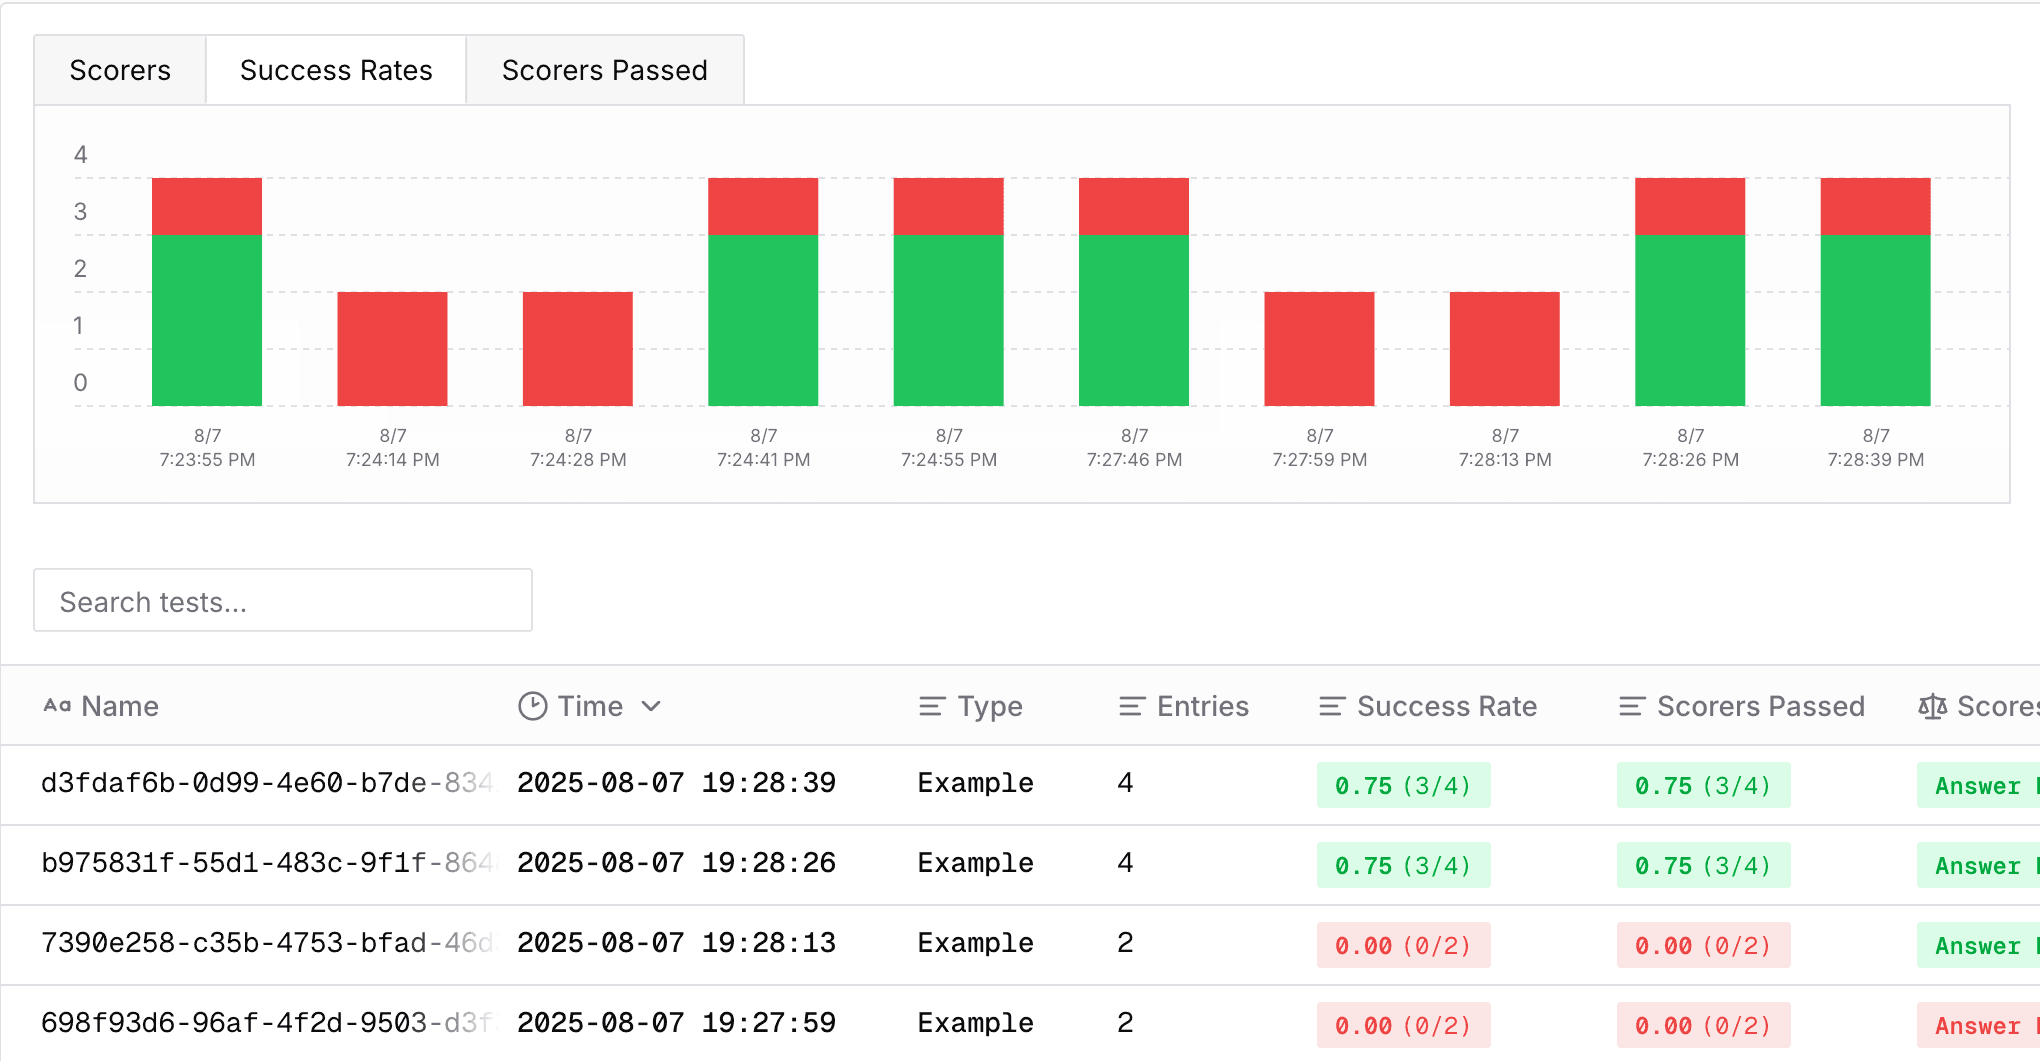Focus the Search tests input field

283,601
